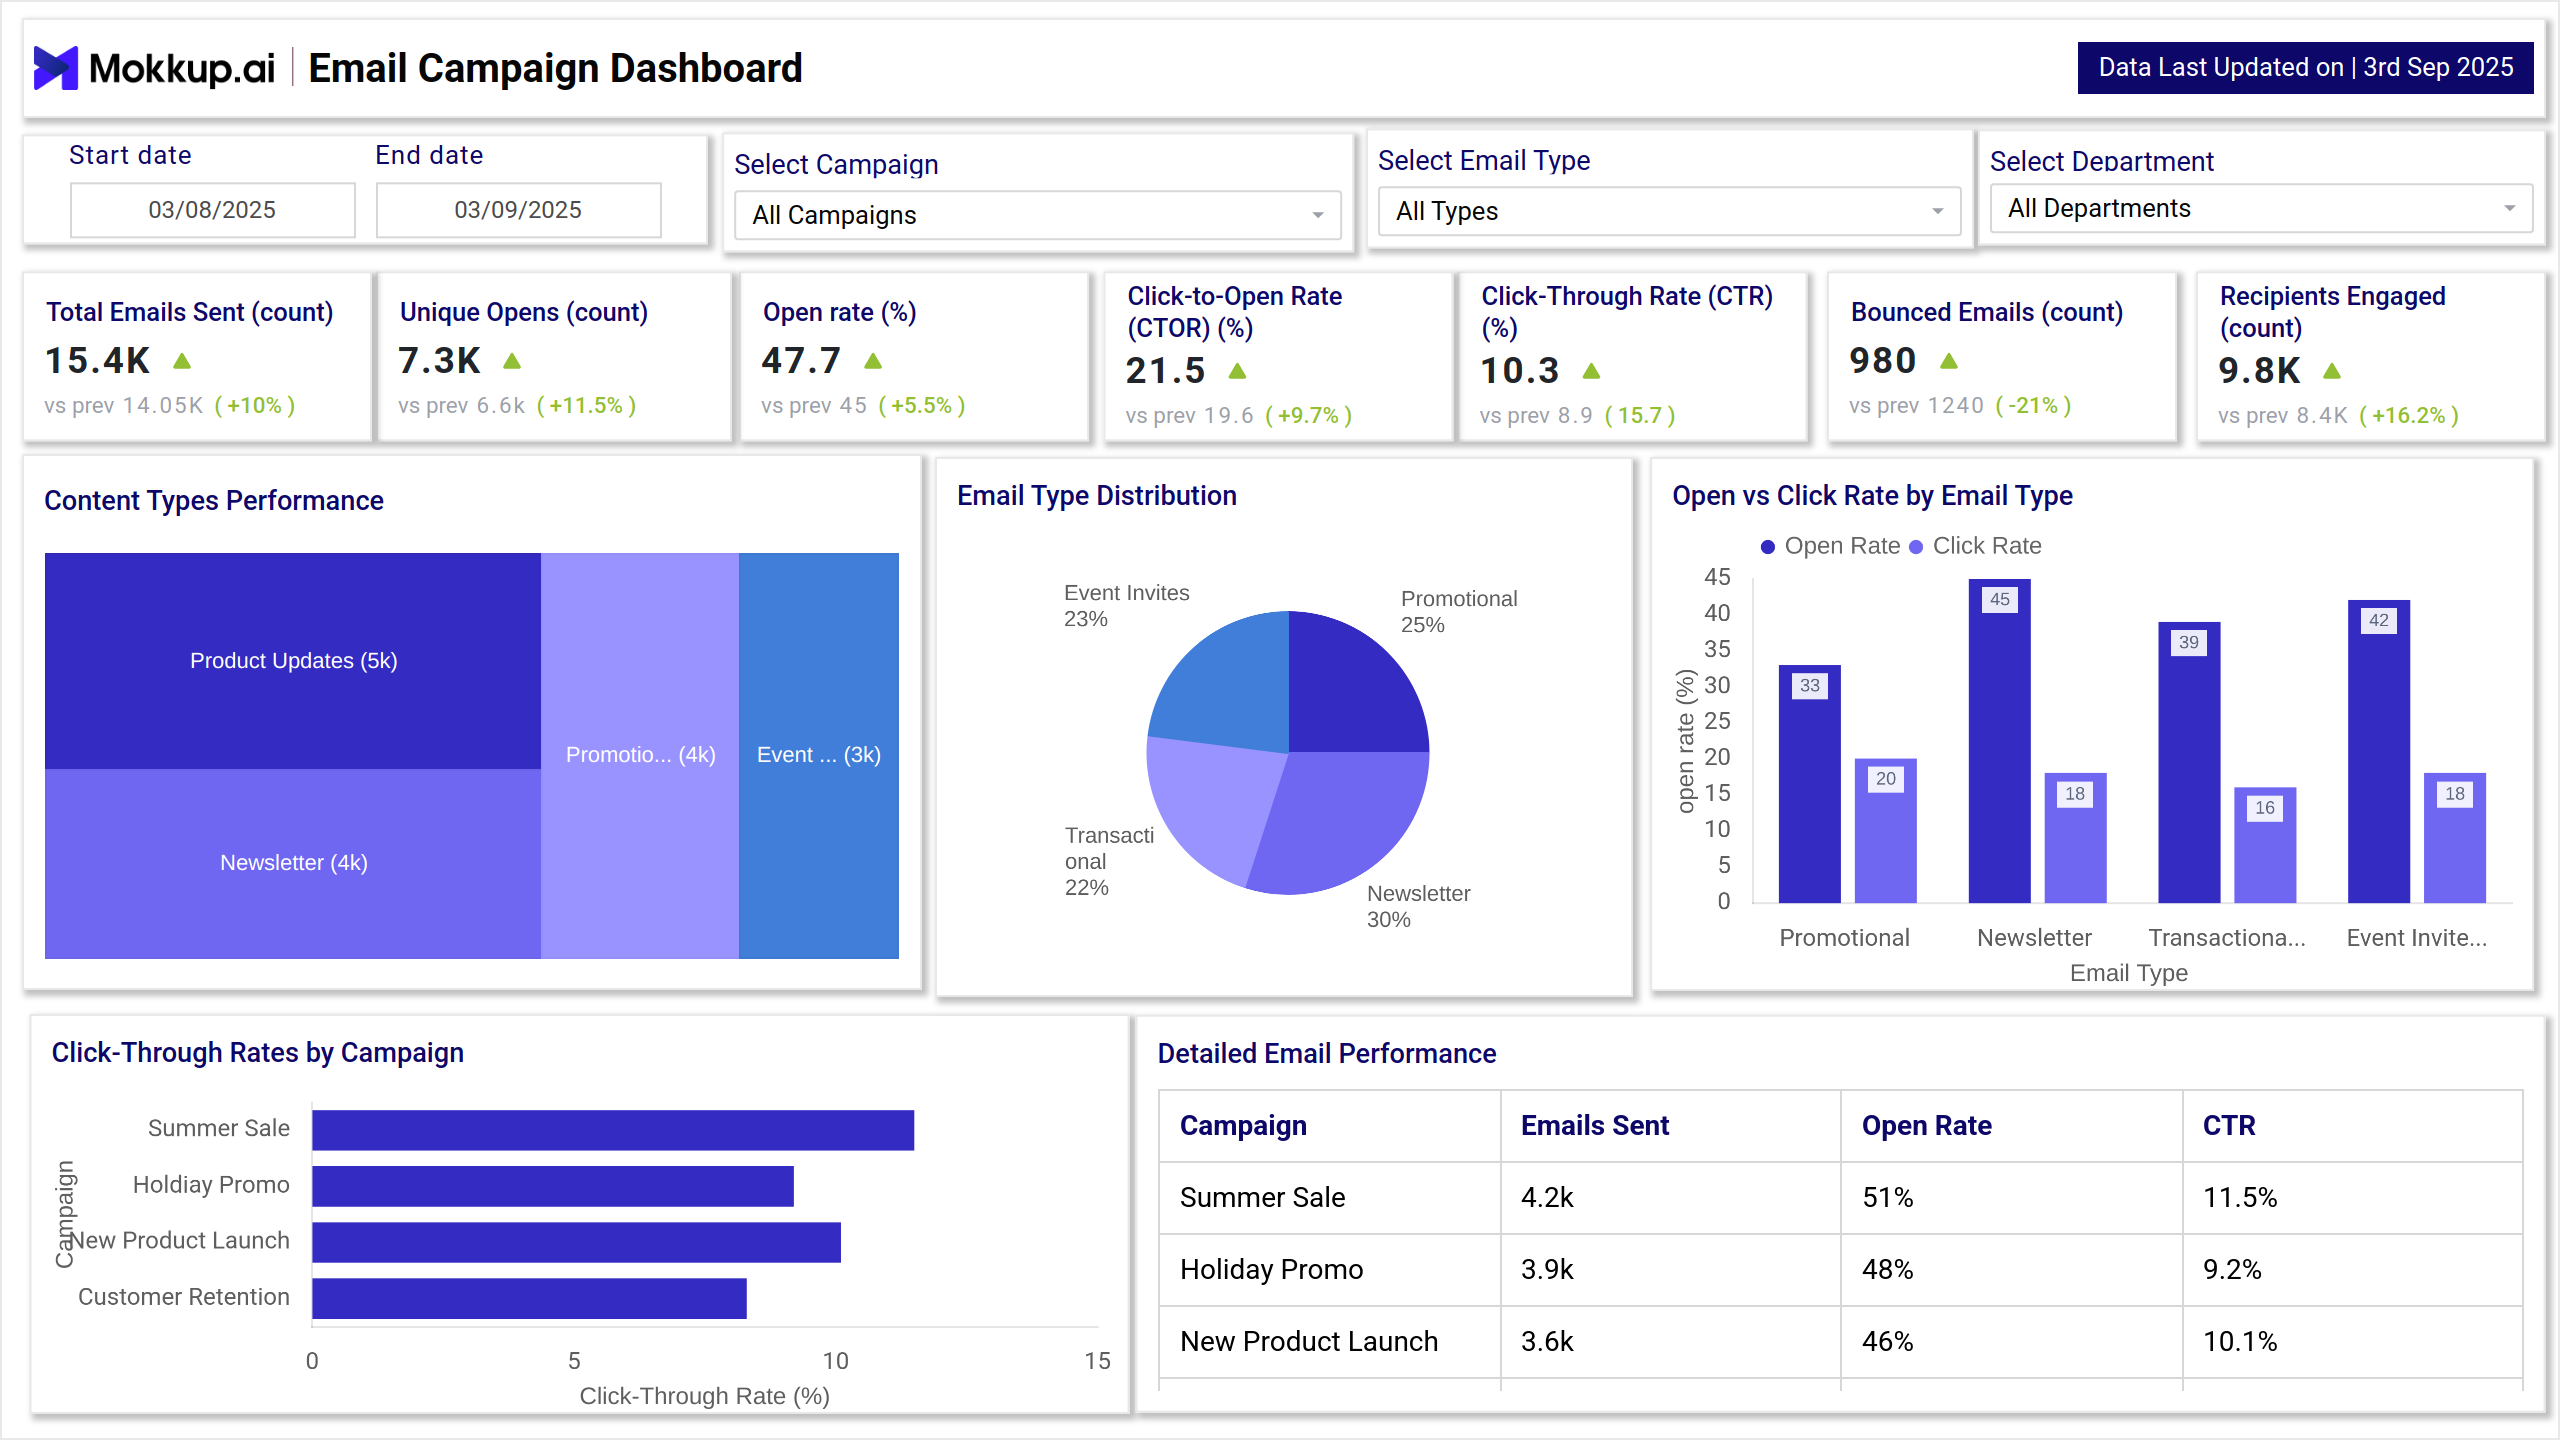Click the Recipients Engaged trend arrow
Viewport: 2560px width, 1440px height.
pos(2332,371)
